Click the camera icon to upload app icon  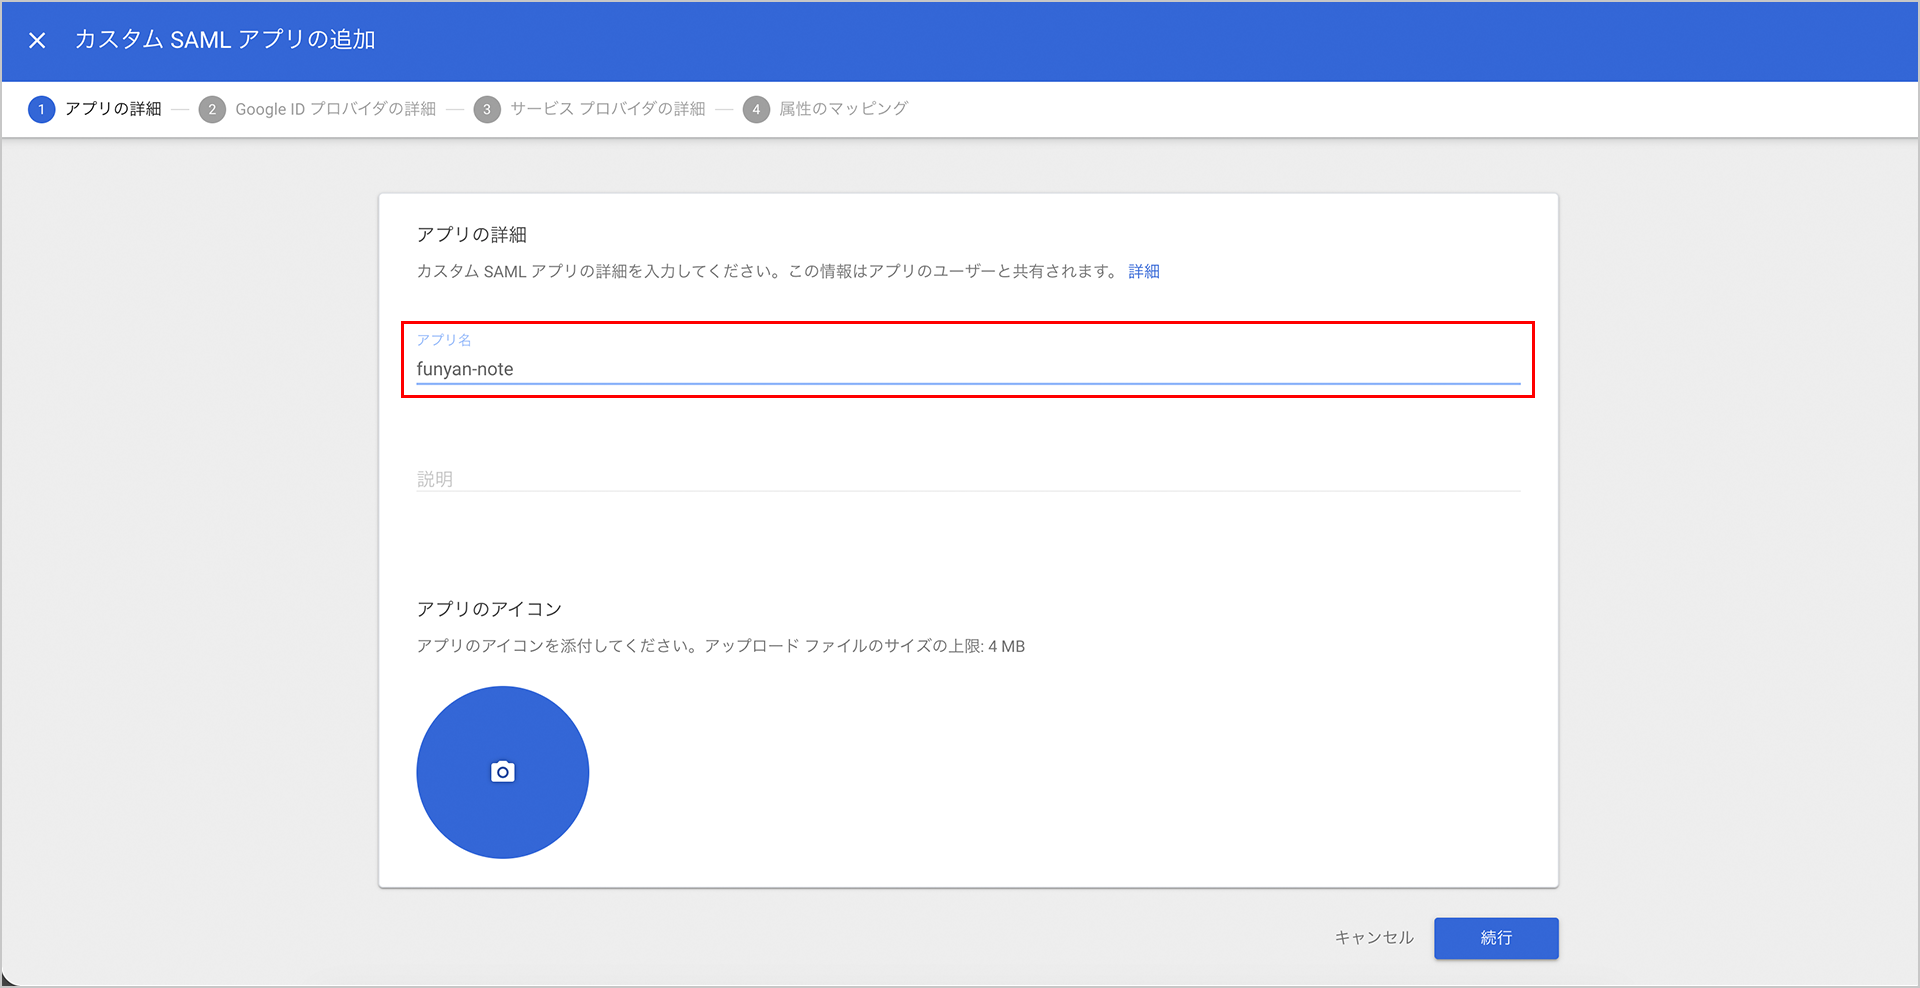click(x=502, y=772)
